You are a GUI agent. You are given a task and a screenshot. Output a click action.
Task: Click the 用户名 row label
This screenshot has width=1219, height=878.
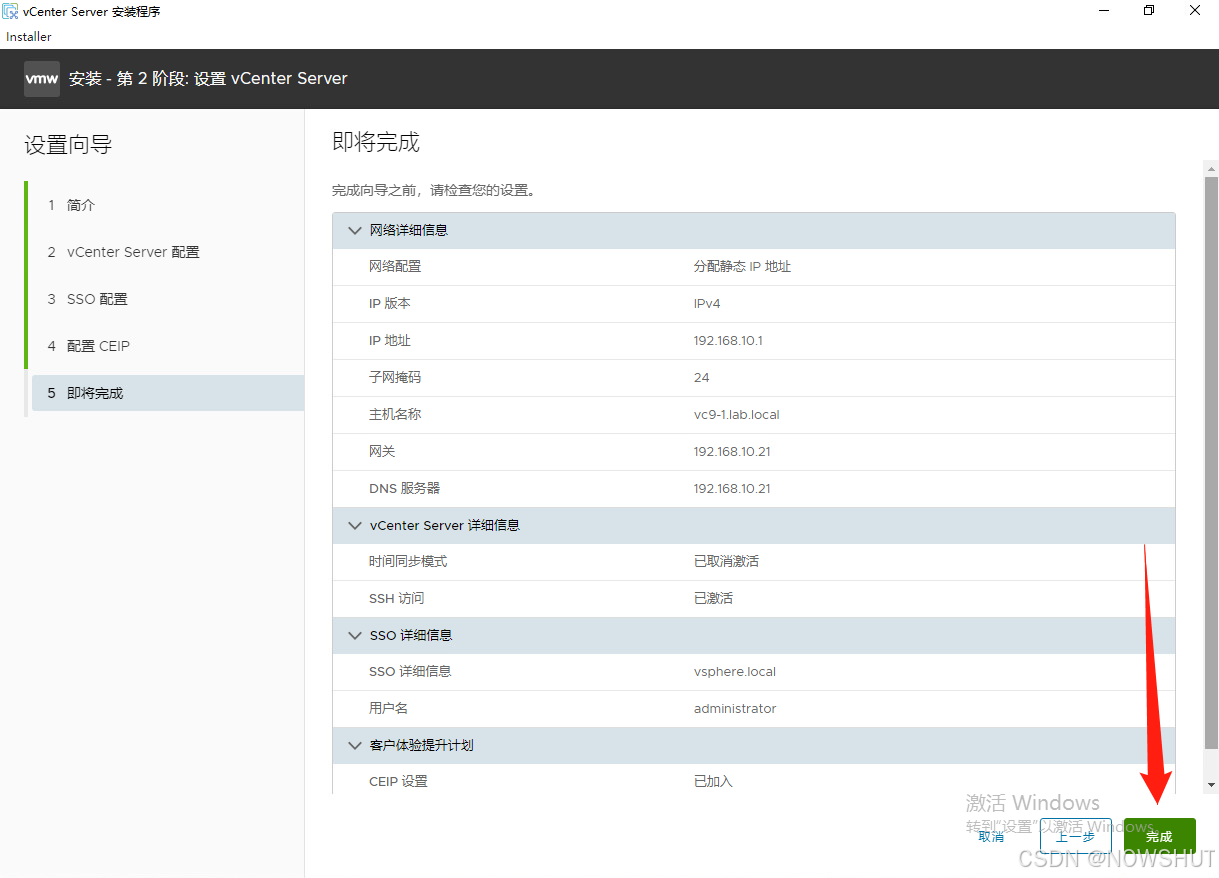(x=388, y=709)
